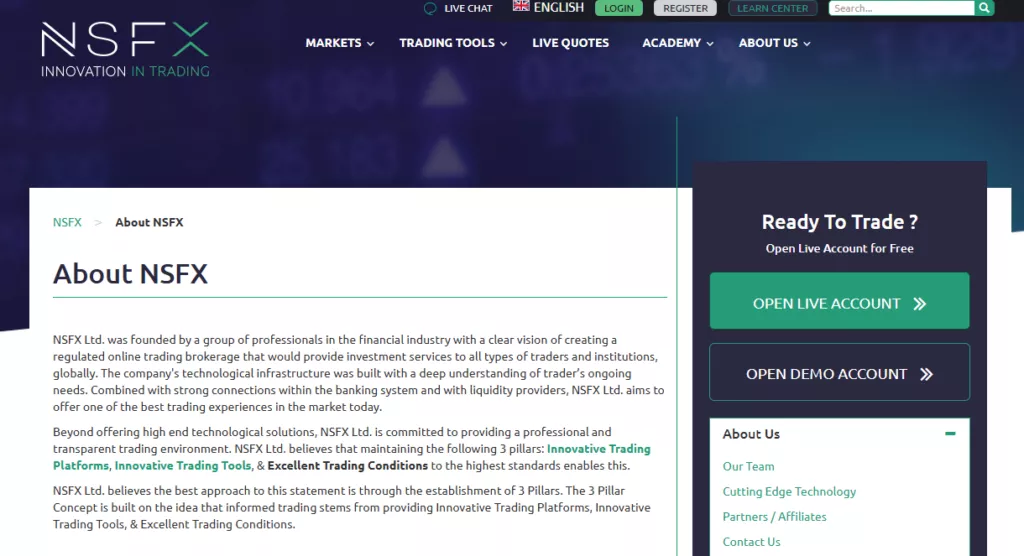The width and height of the screenshot is (1024, 556).
Task: Click double-arrow icon on Open Demo Account
Action: tap(926, 374)
